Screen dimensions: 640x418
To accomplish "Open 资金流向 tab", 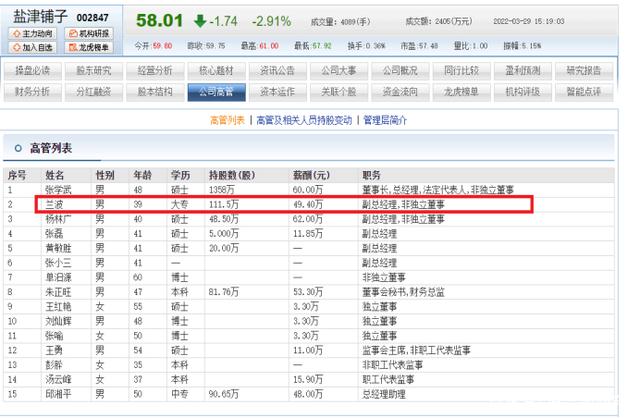I will (x=400, y=92).
